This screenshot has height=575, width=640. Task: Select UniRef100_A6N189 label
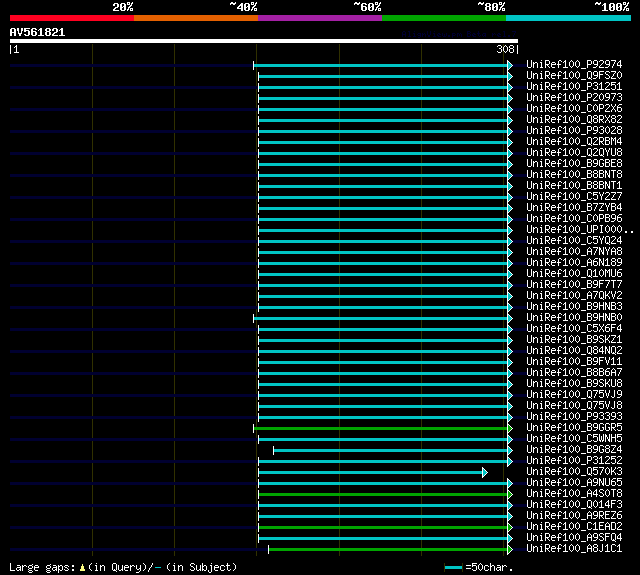pos(574,263)
